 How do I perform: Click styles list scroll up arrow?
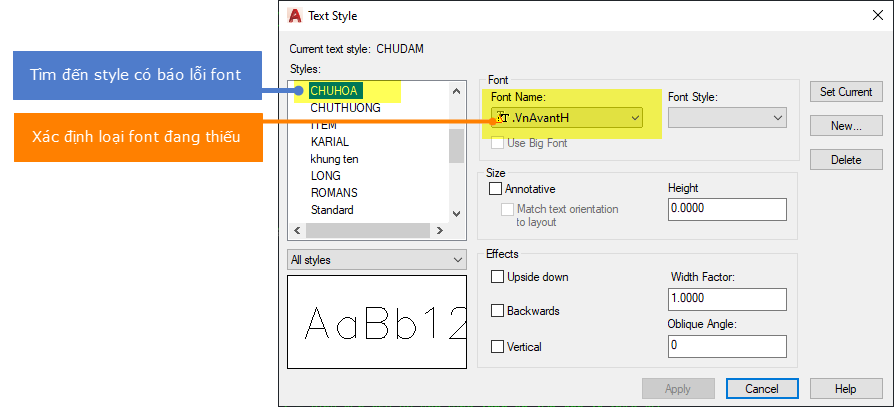(456, 91)
